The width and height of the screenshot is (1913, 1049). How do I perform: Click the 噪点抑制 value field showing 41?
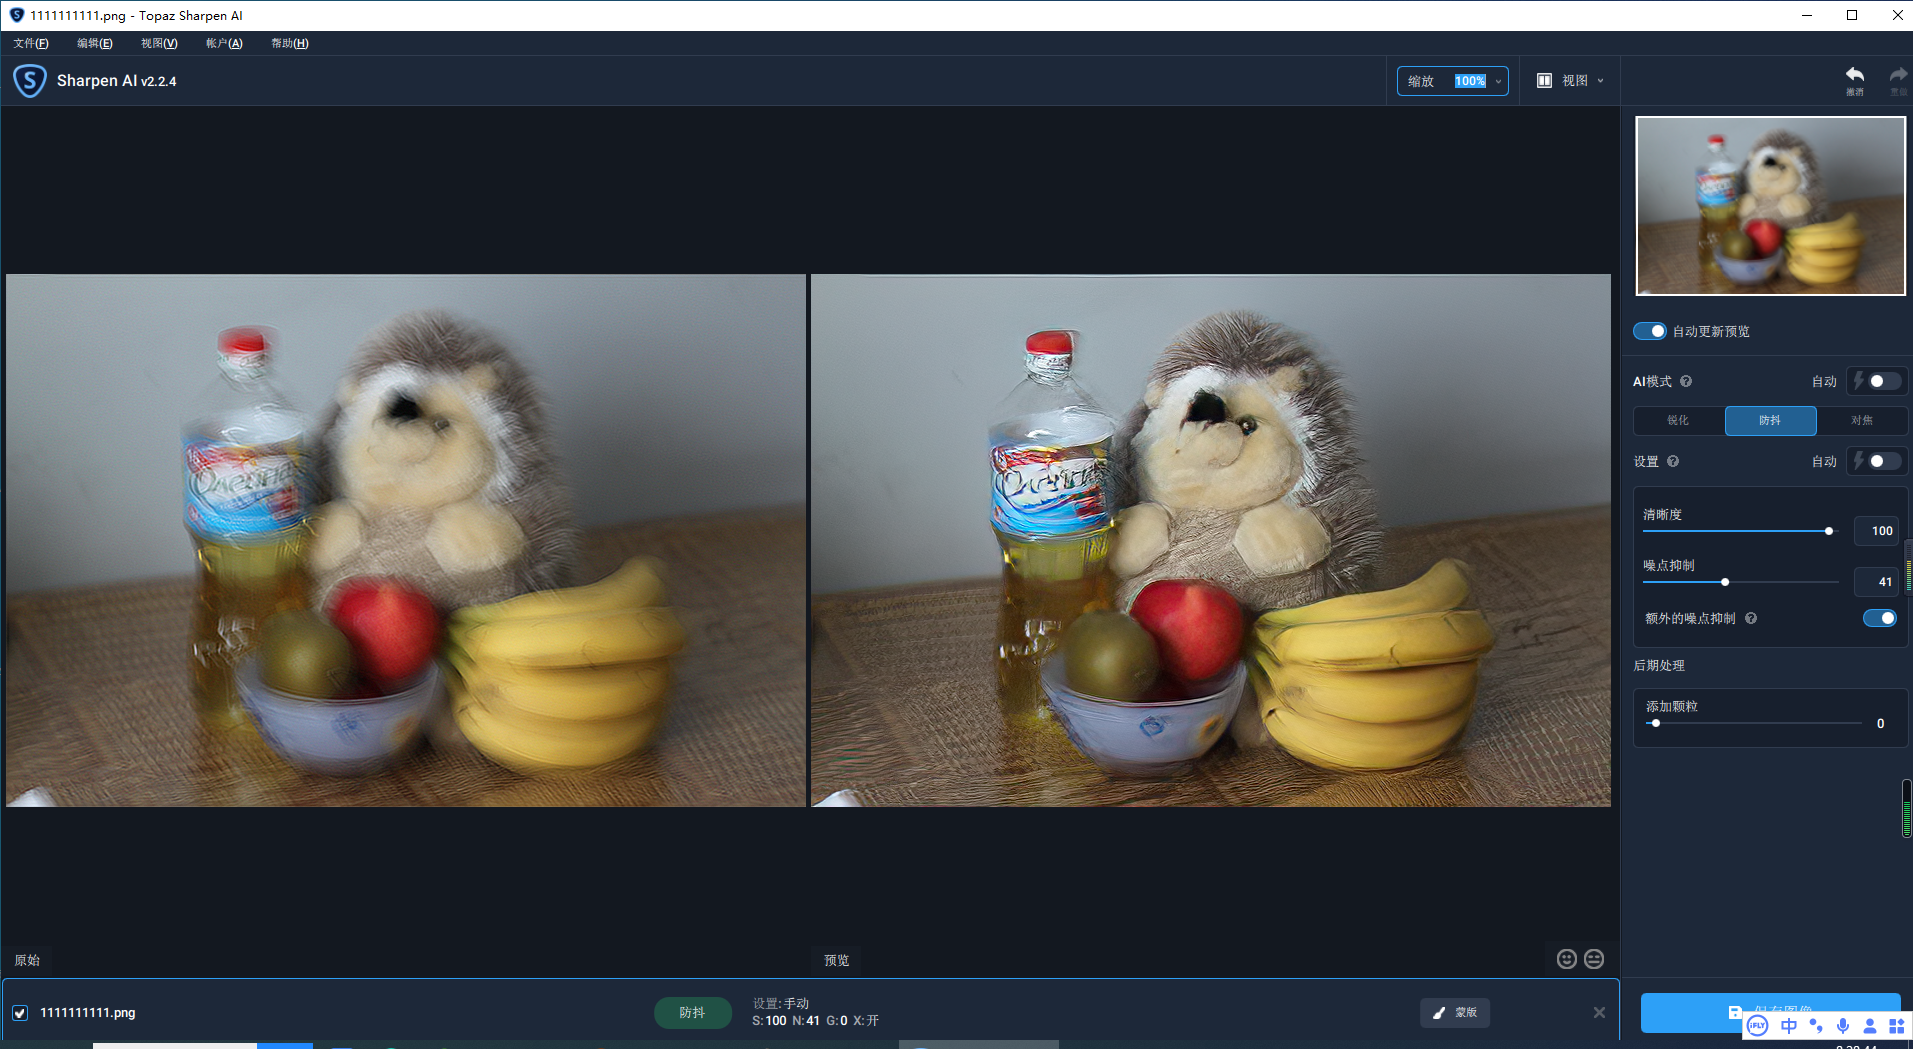pyautogui.click(x=1877, y=582)
